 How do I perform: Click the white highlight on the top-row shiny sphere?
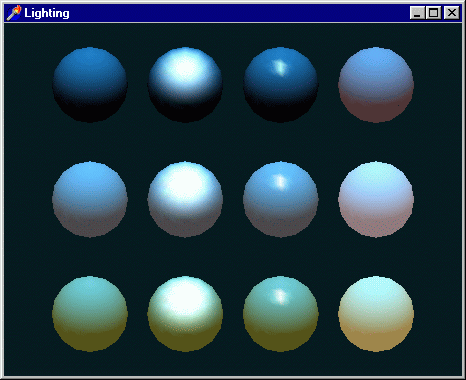point(184,69)
